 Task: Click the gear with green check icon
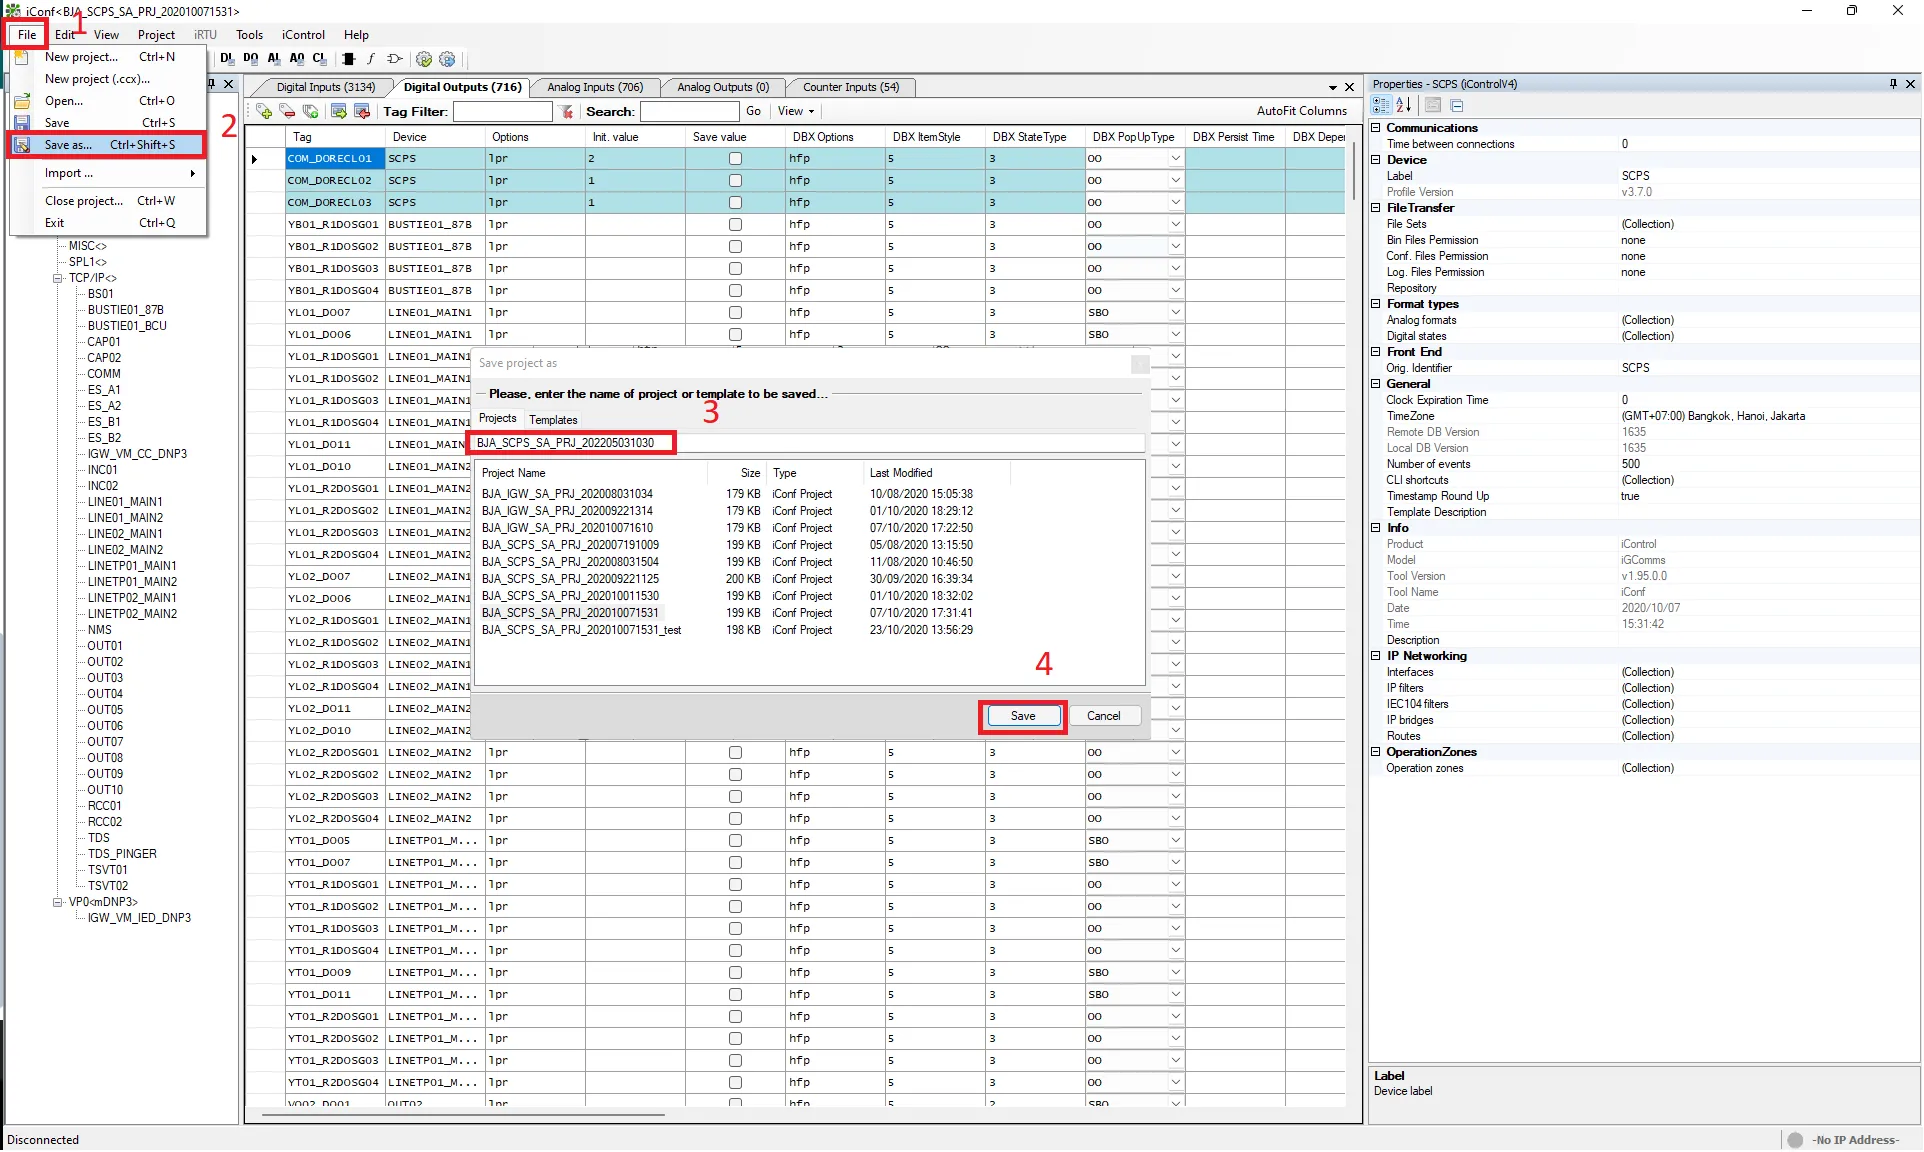[x=424, y=59]
